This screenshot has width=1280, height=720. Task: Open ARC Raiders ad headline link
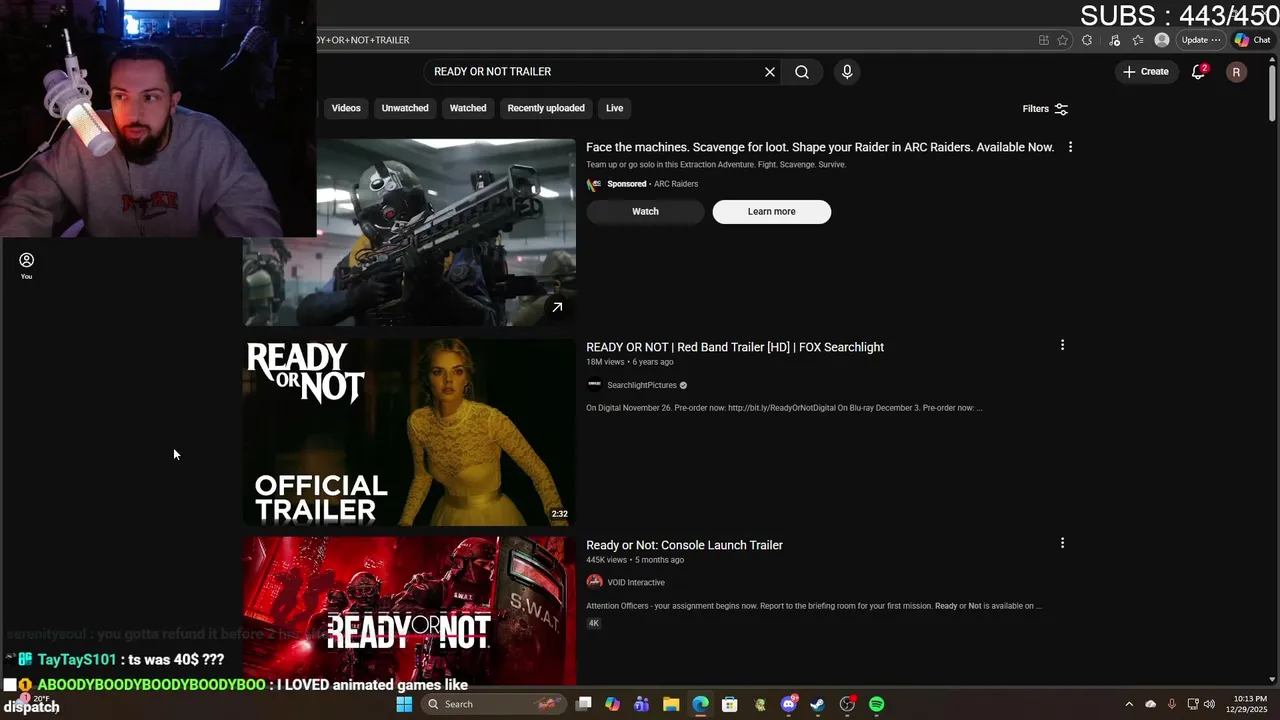coord(820,147)
